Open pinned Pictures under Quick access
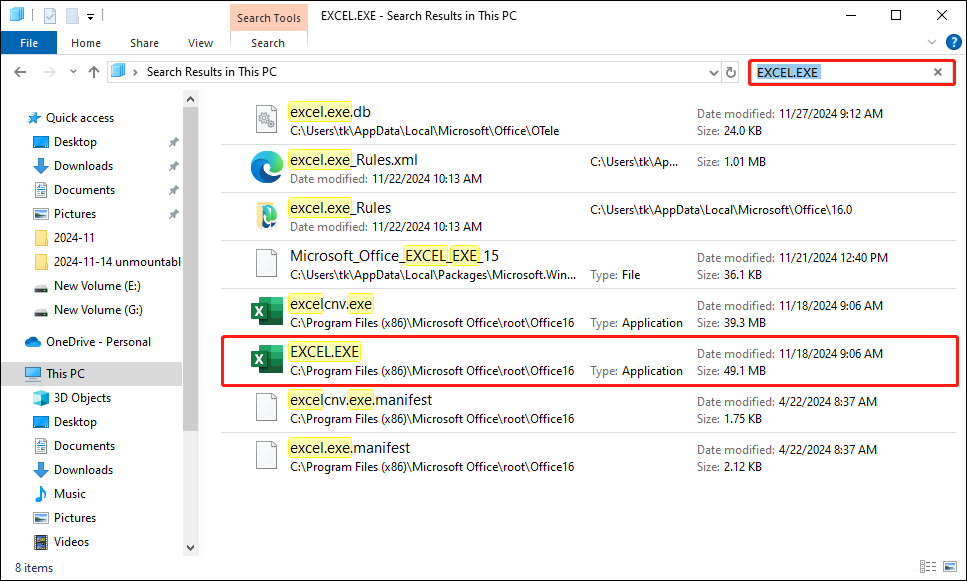This screenshot has height=581, width=967. pyautogui.click(x=75, y=214)
